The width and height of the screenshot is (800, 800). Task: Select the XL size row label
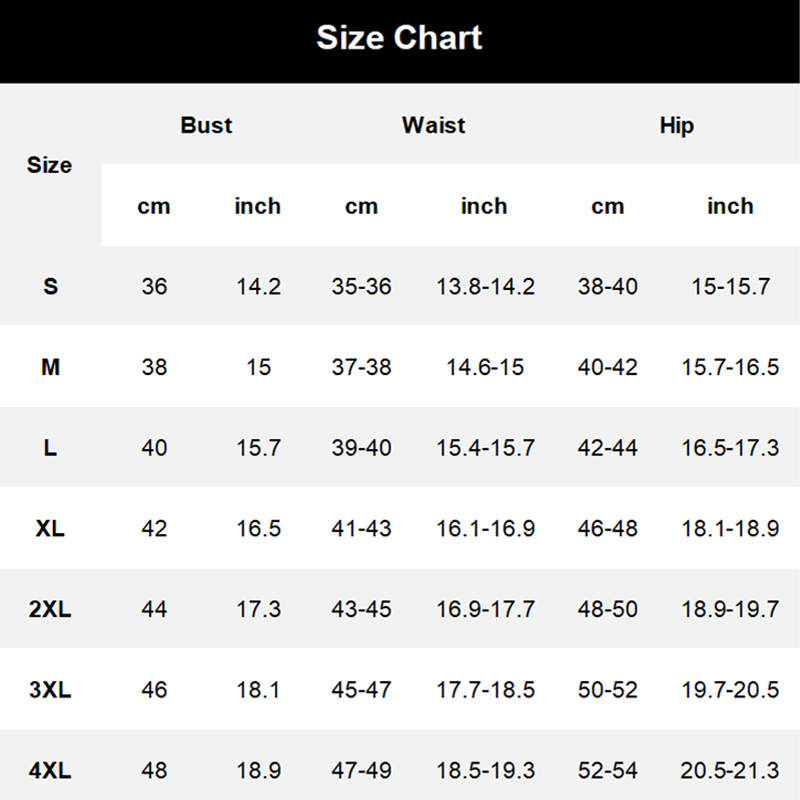(50, 529)
